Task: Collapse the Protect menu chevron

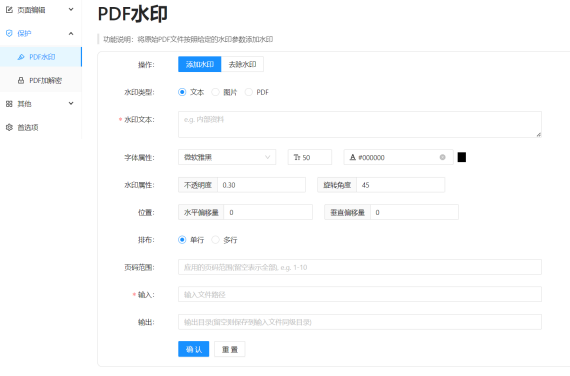Action: point(71,33)
